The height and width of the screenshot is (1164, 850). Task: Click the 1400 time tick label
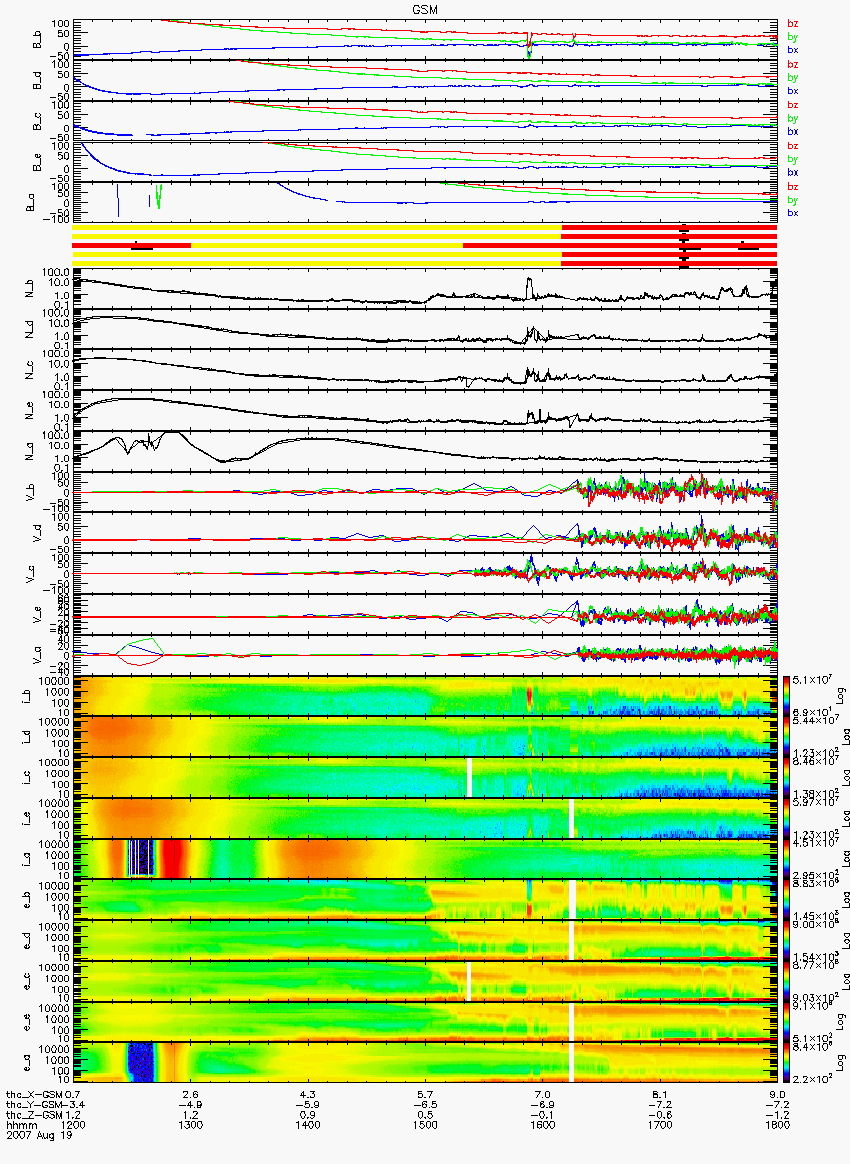[307, 1125]
